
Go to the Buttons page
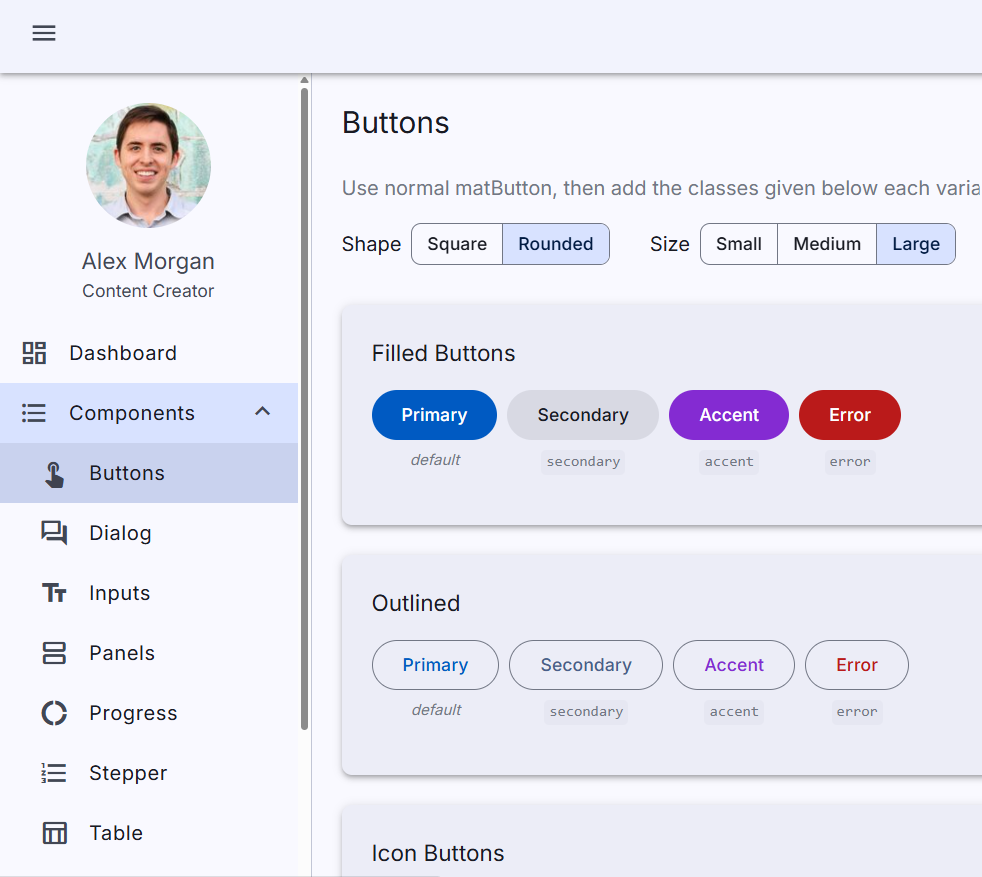(x=149, y=473)
